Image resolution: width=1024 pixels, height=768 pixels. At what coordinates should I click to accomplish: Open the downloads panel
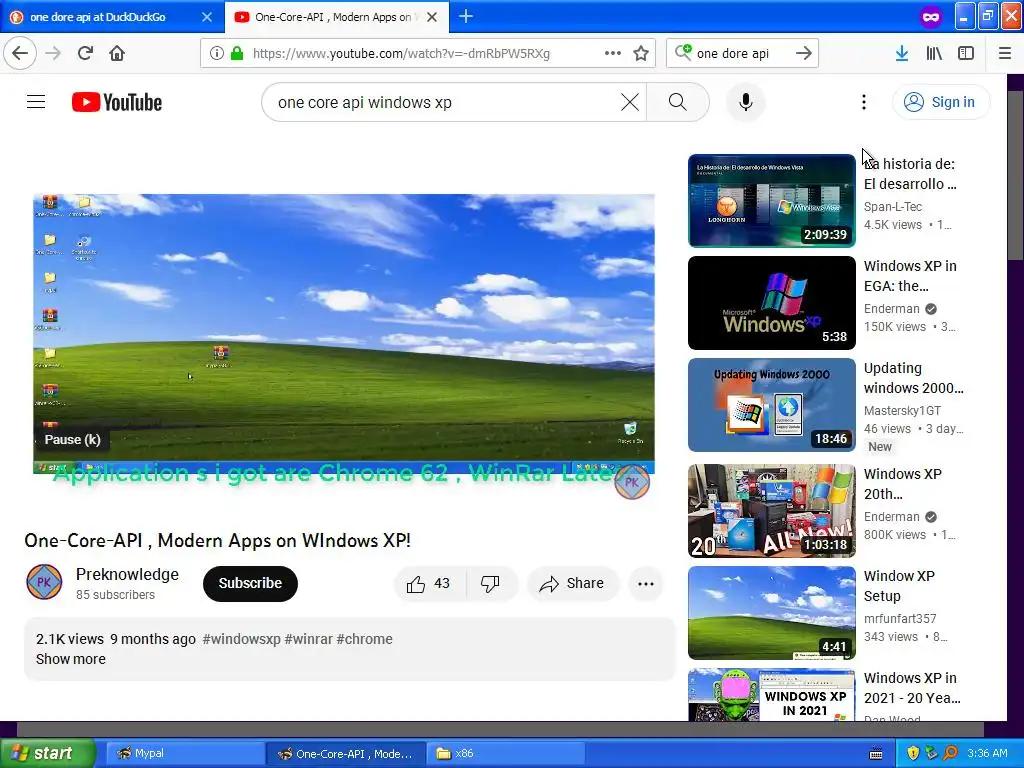902,54
